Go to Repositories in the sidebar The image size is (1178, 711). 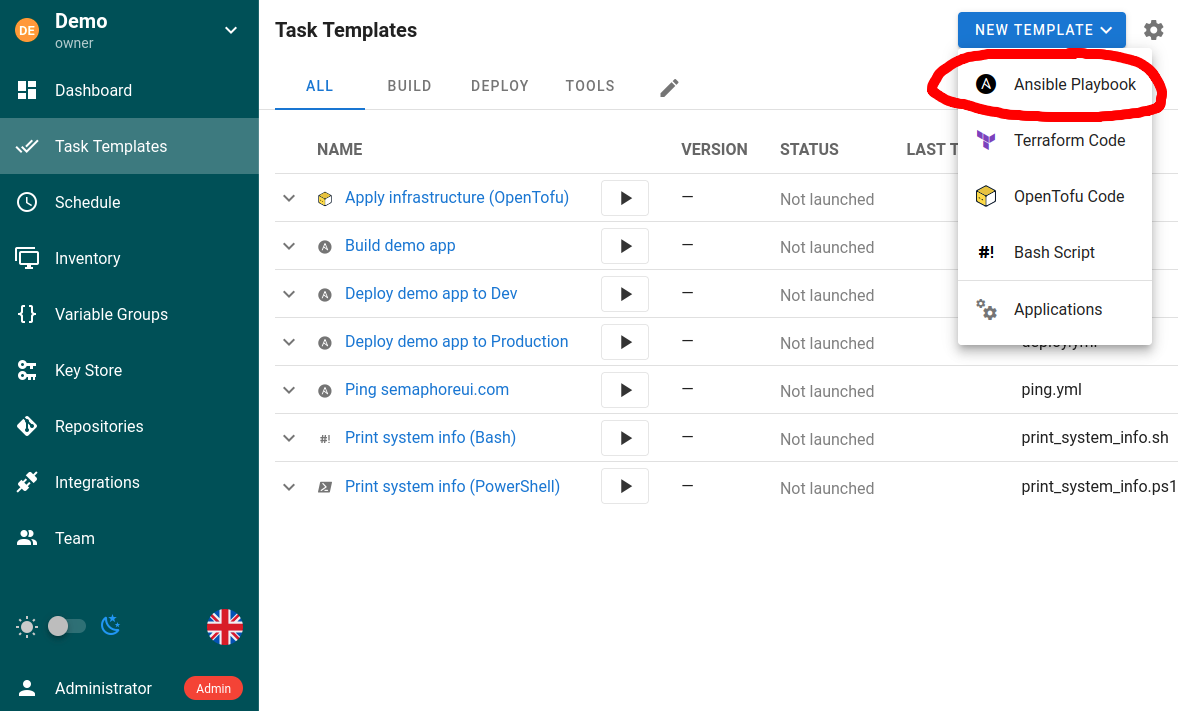click(99, 426)
